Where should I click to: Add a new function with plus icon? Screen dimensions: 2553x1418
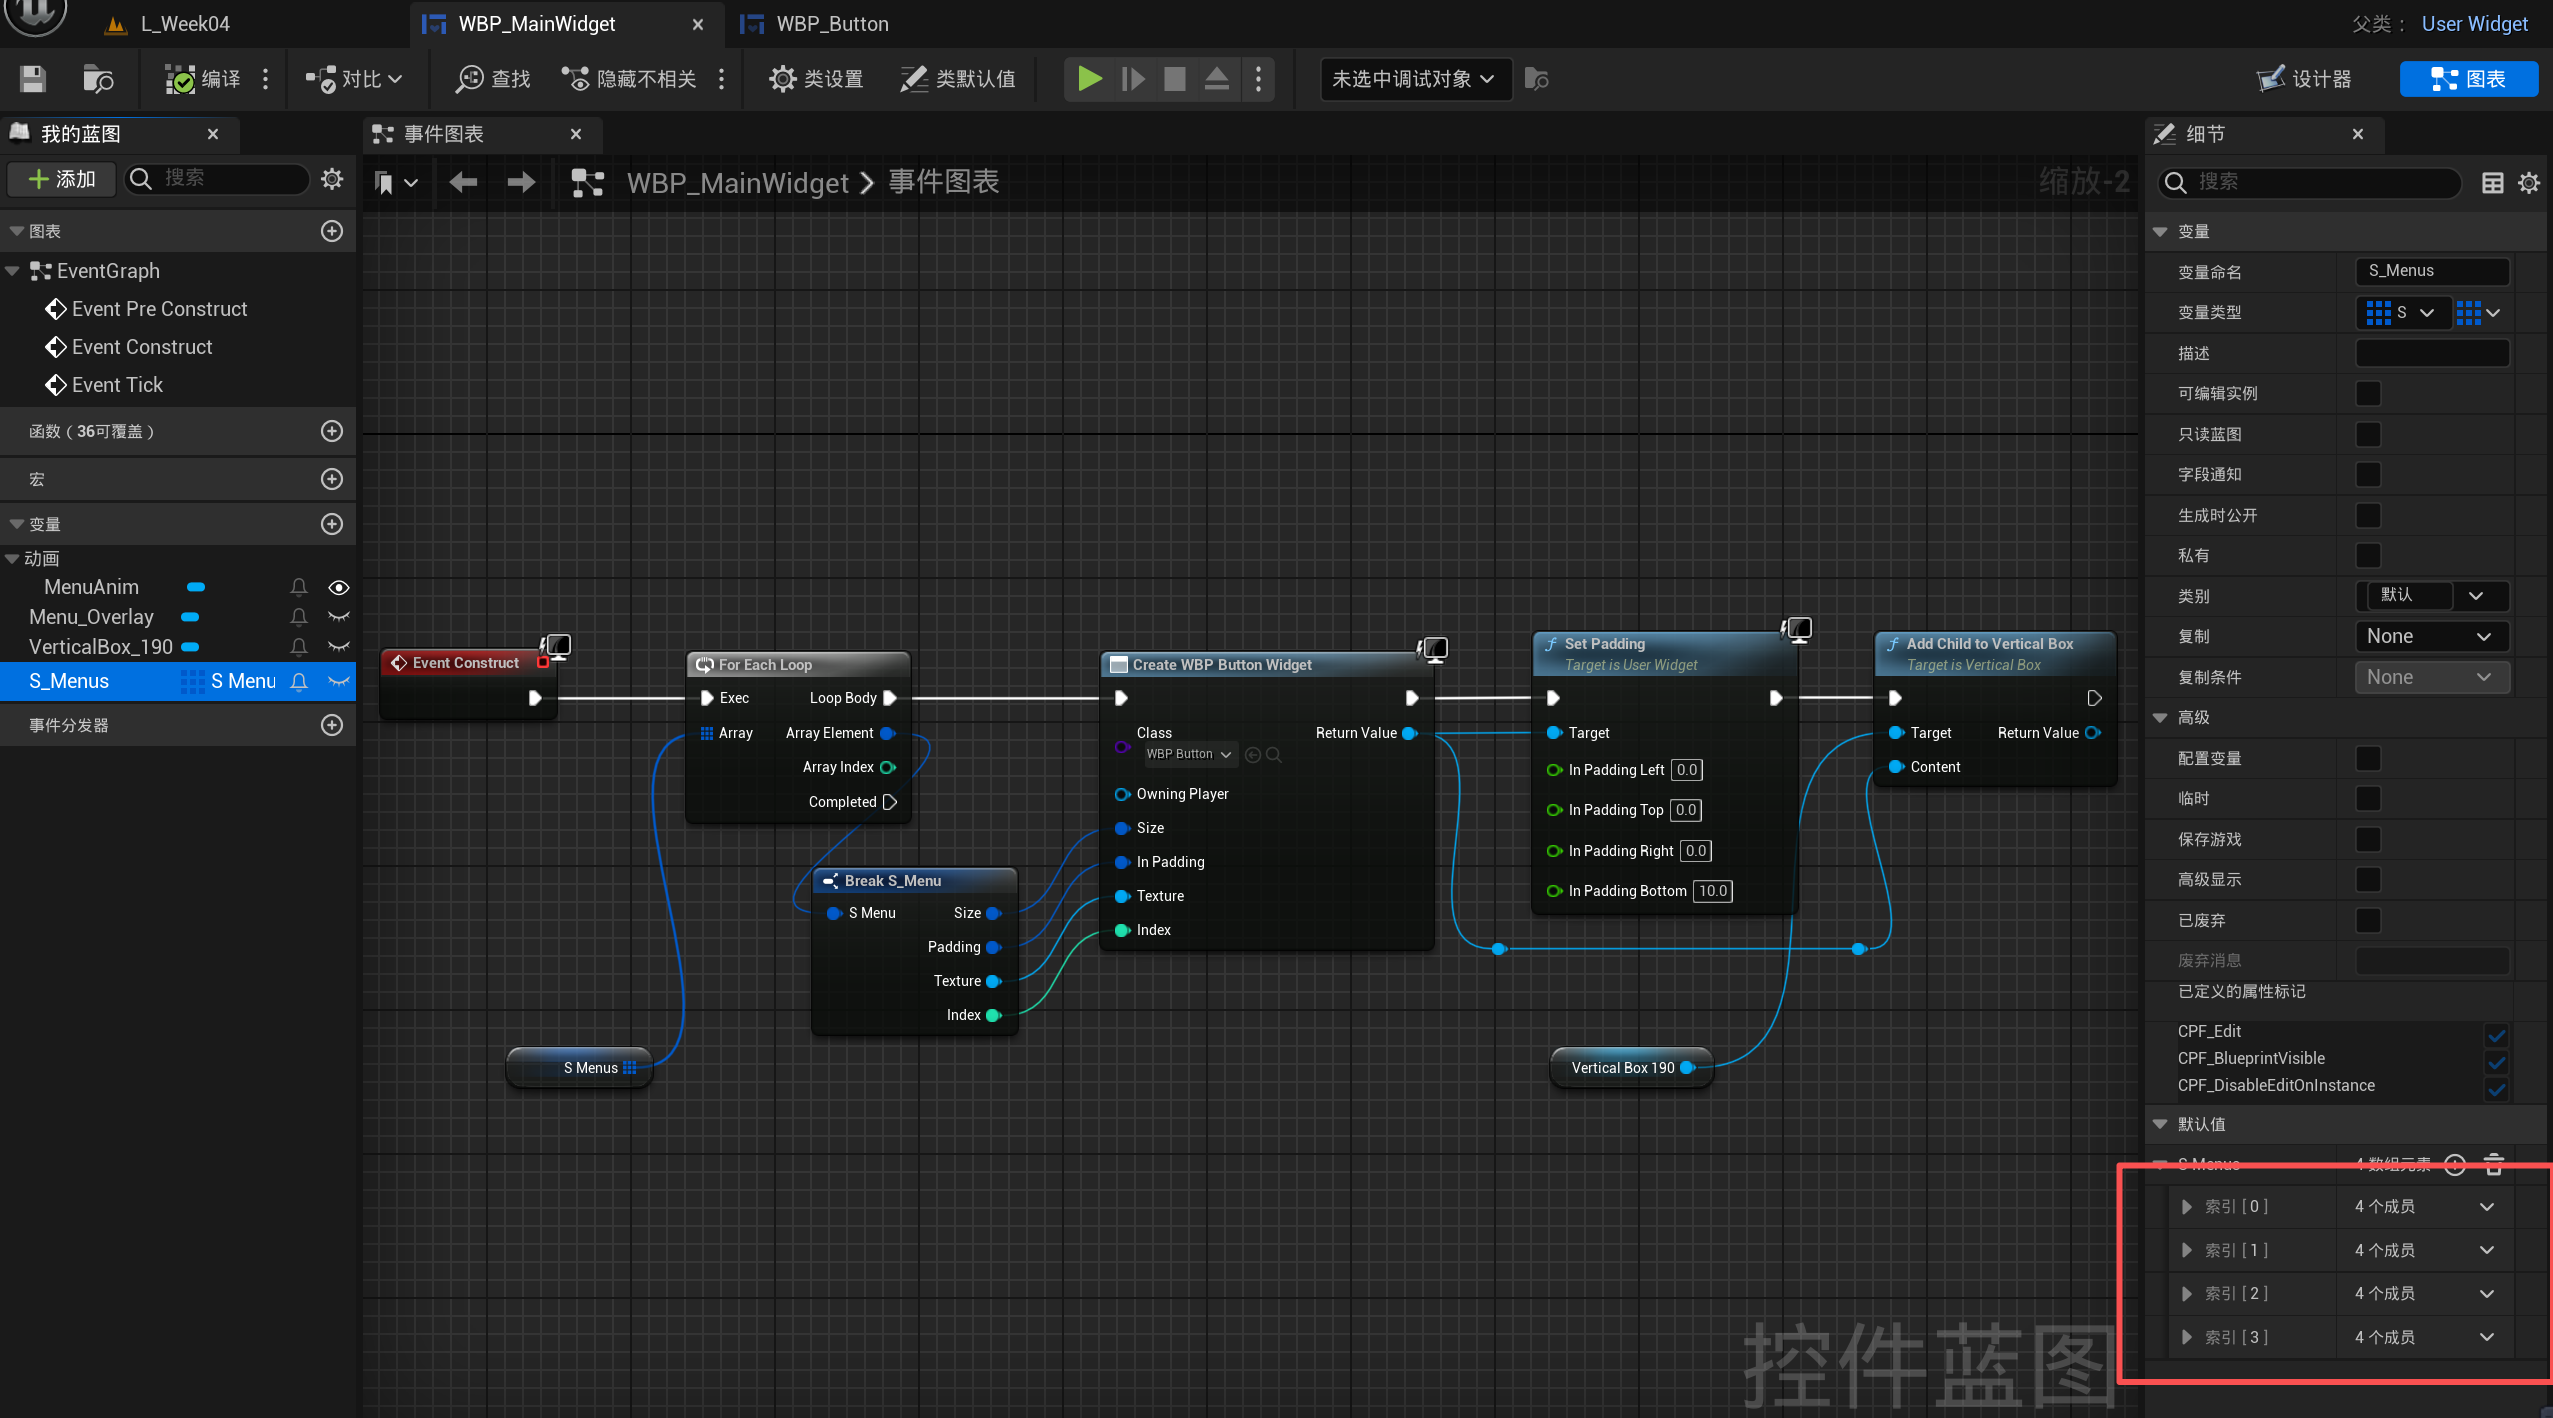(x=332, y=431)
